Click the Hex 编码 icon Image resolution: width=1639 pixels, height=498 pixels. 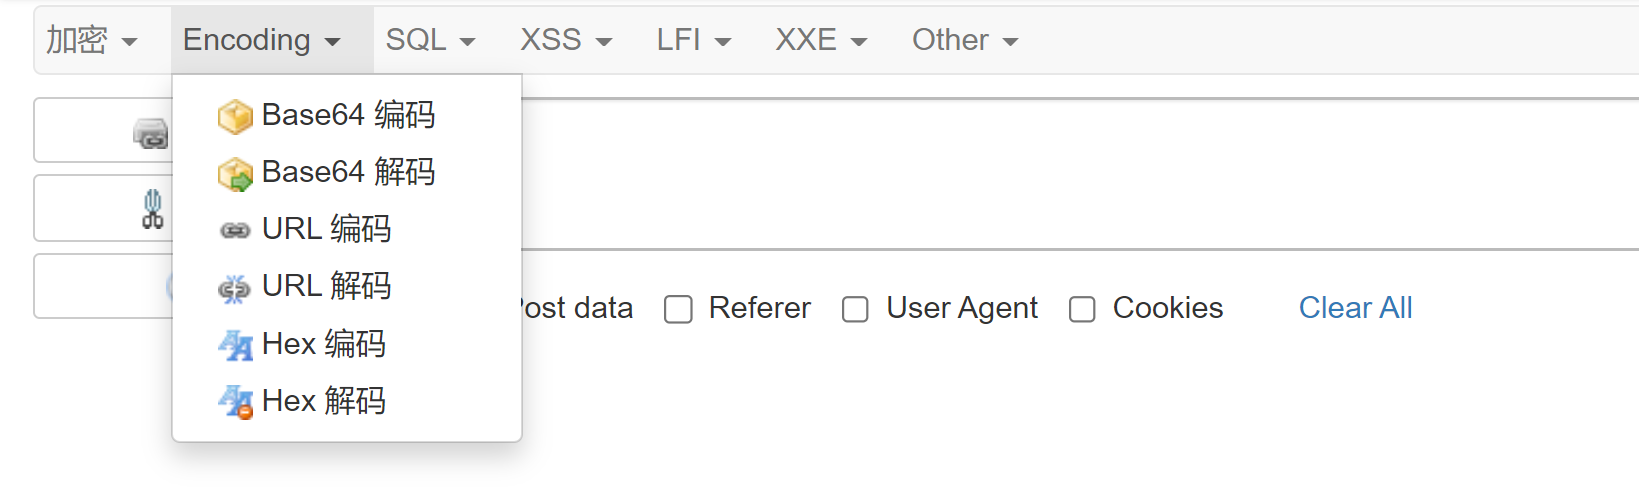[236, 346]
